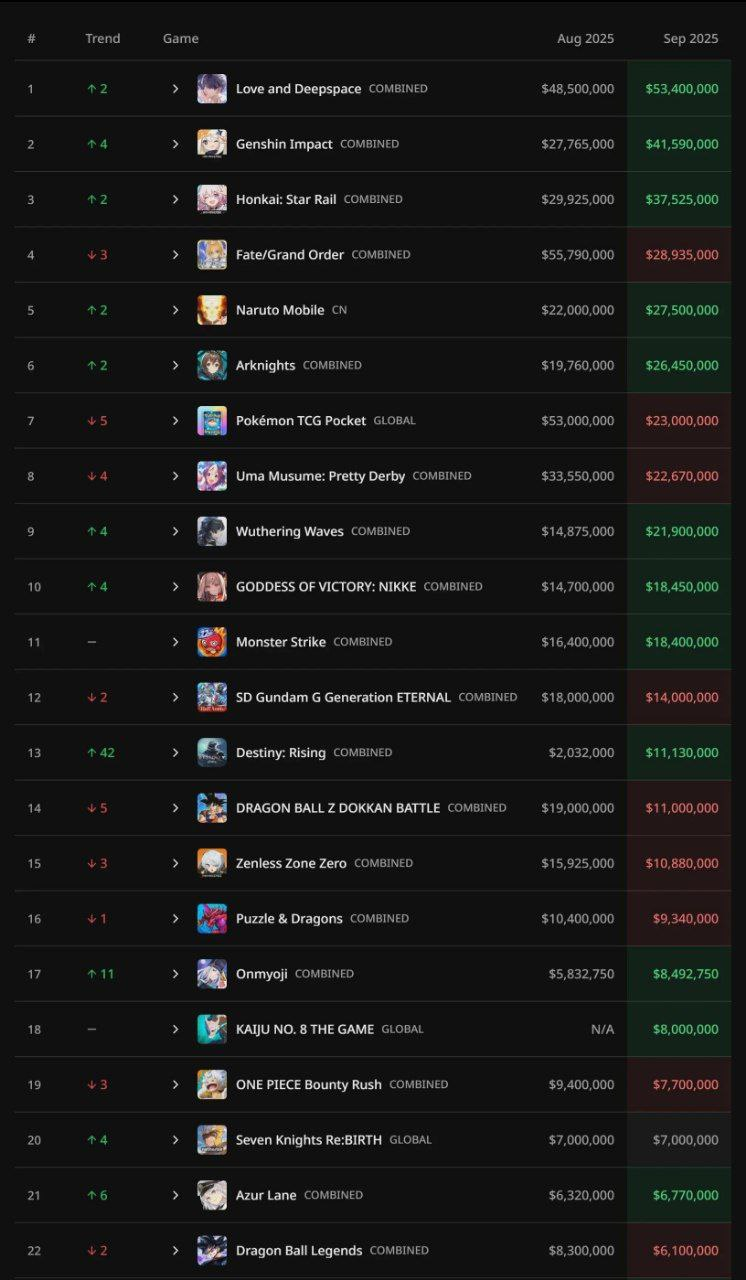Open the GODDESS OF VICTORY: NIKKE title
The image size is (746, 1280).
[326, 587]
